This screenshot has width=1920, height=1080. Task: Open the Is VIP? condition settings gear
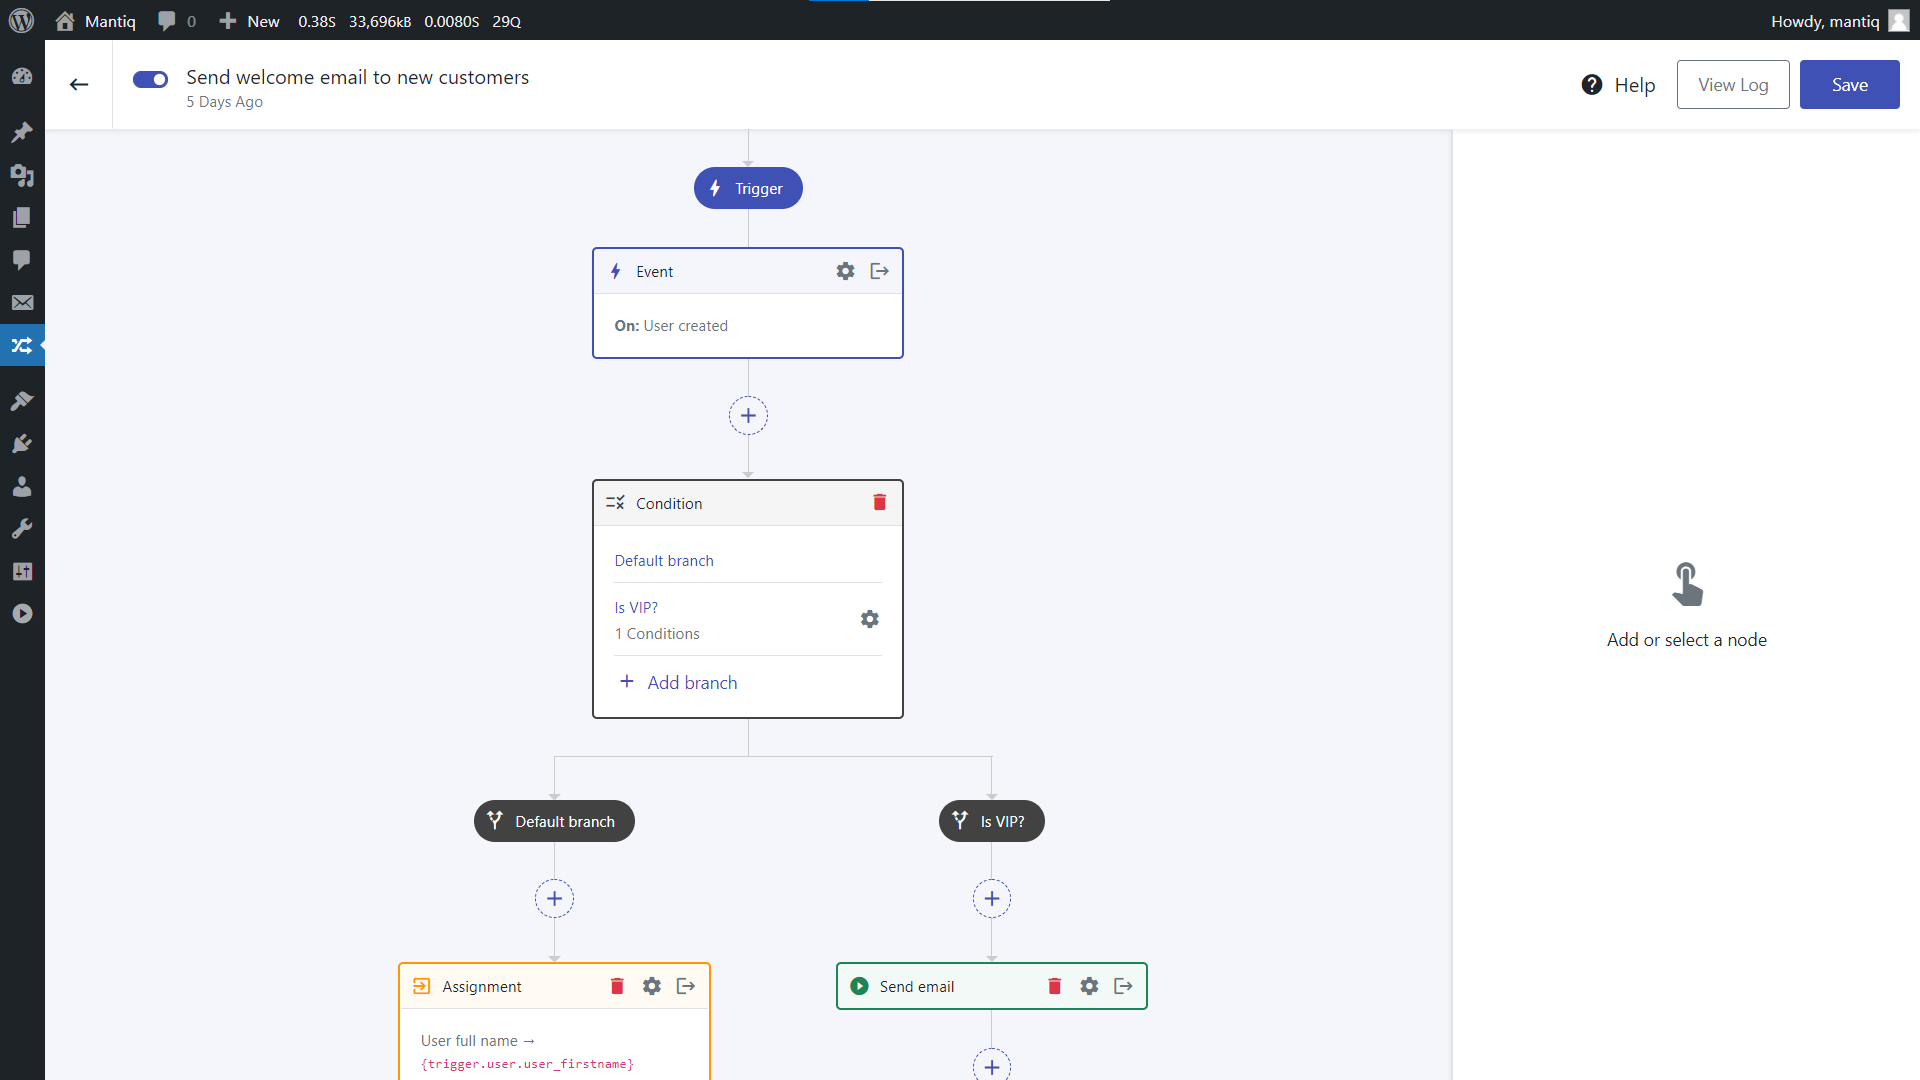point(869,619)
